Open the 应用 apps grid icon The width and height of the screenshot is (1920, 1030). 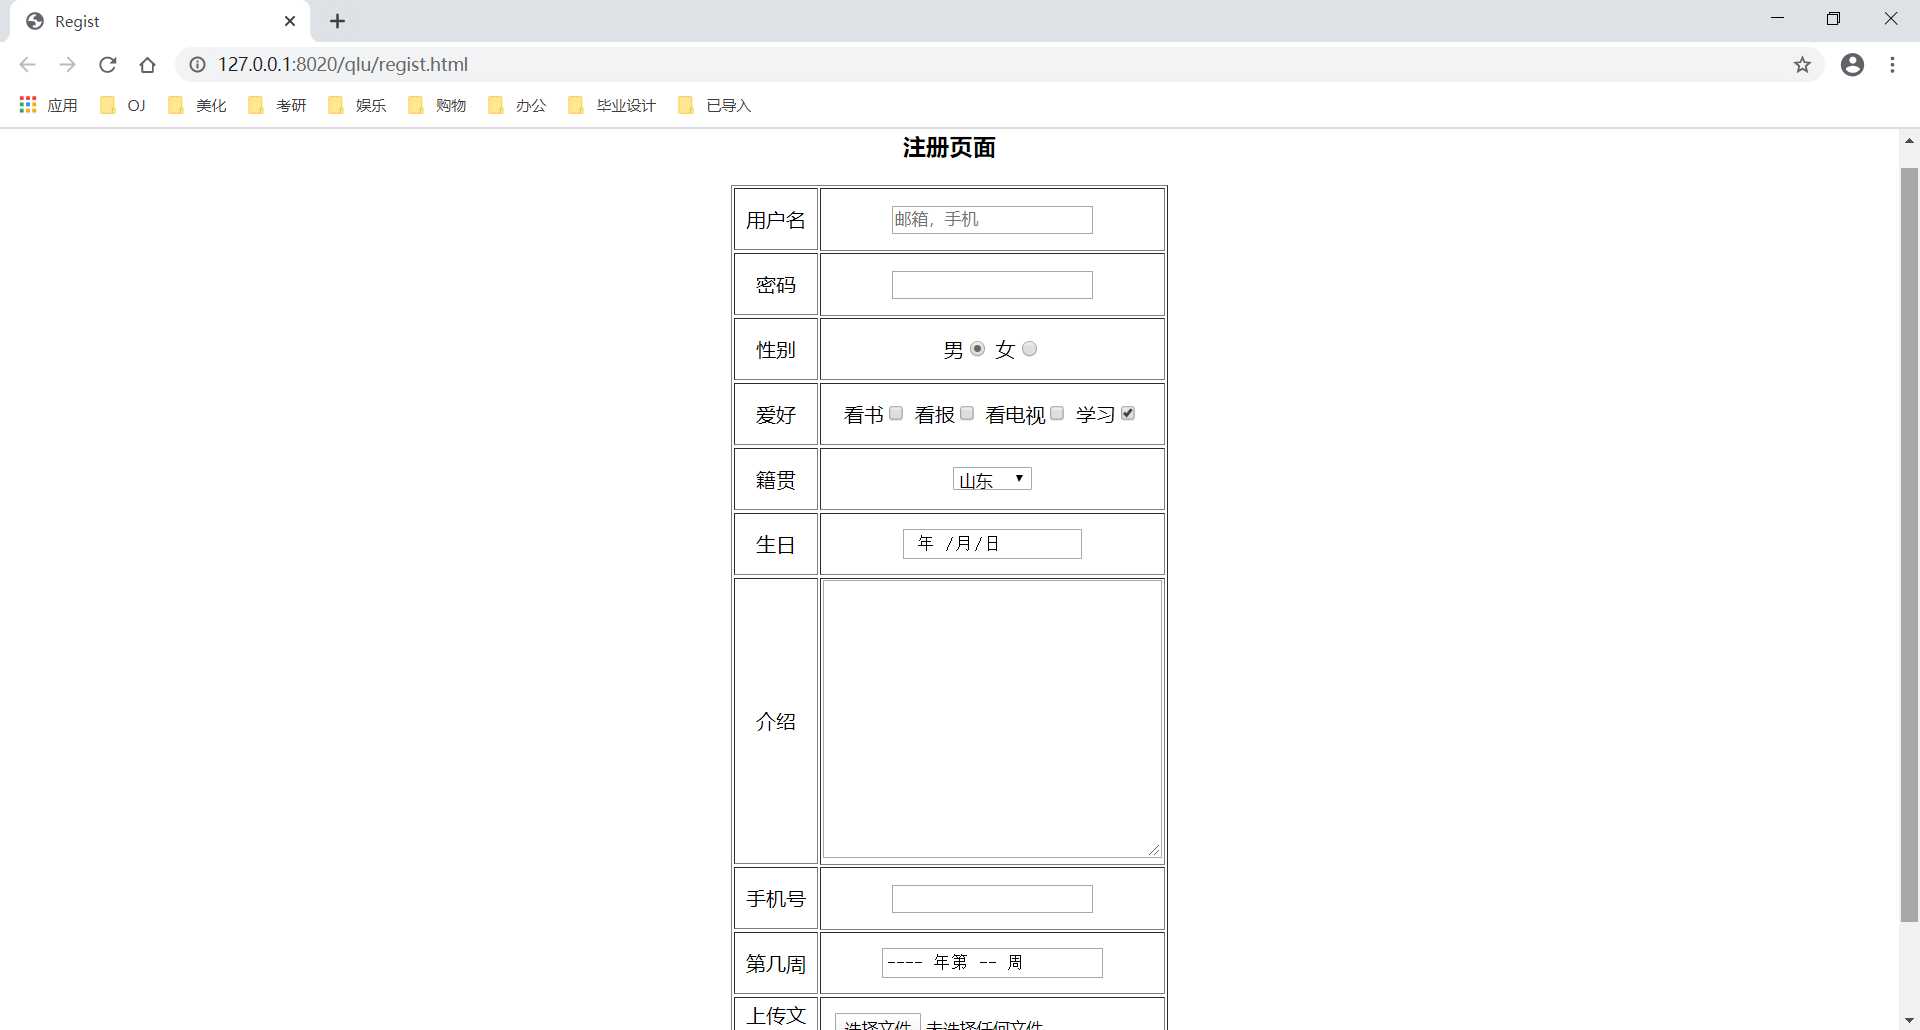pyautogui.click(x=28, y=105)
